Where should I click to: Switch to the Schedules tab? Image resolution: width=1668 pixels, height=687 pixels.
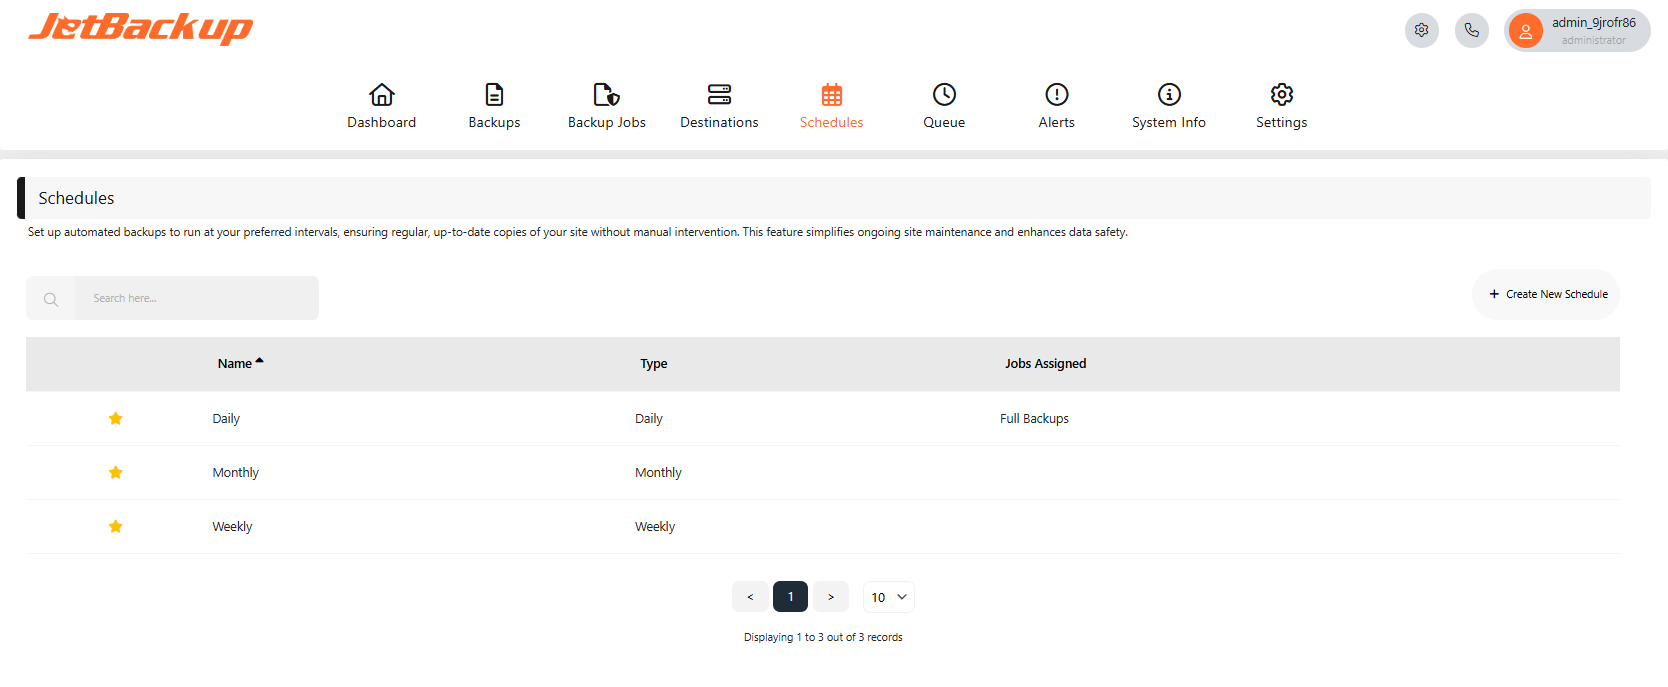pyautogui.click(x=831, y=106)
